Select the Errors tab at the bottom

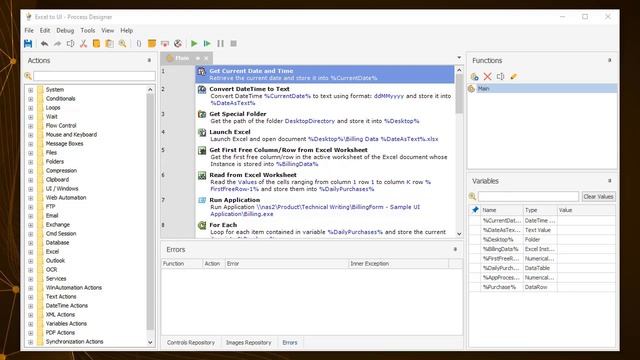[290, 342]
